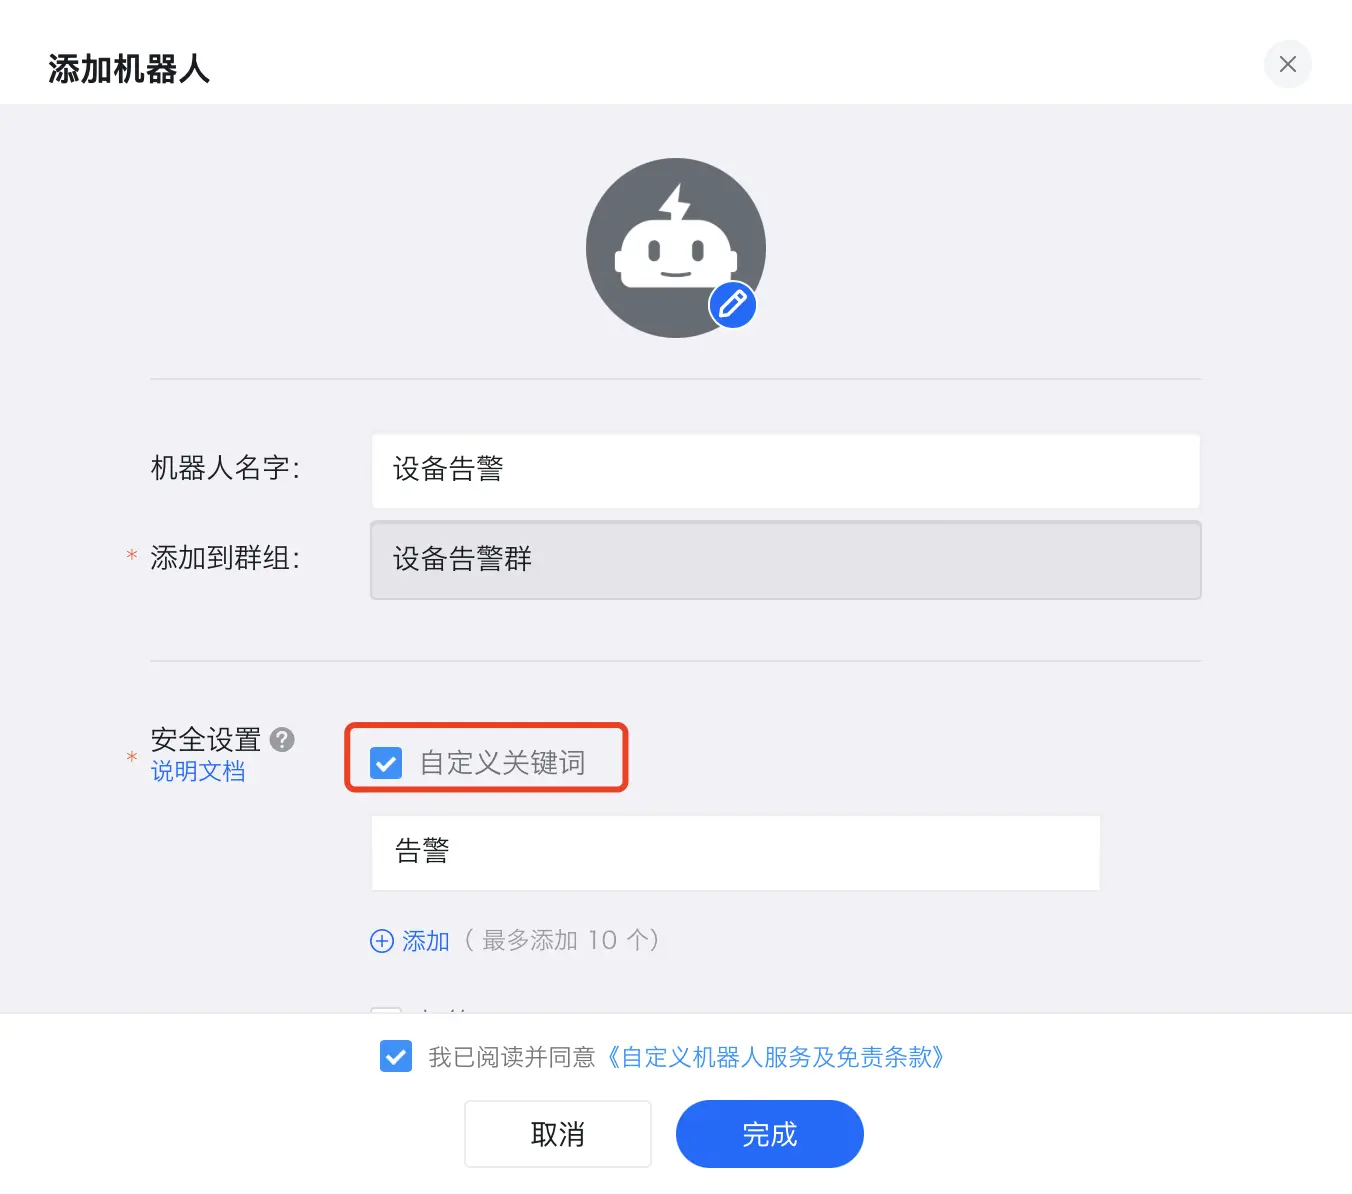Viewport: 1352px width, 1194px height.
Task: Click the 机器人名字 field label
Action: click(225, 468)
